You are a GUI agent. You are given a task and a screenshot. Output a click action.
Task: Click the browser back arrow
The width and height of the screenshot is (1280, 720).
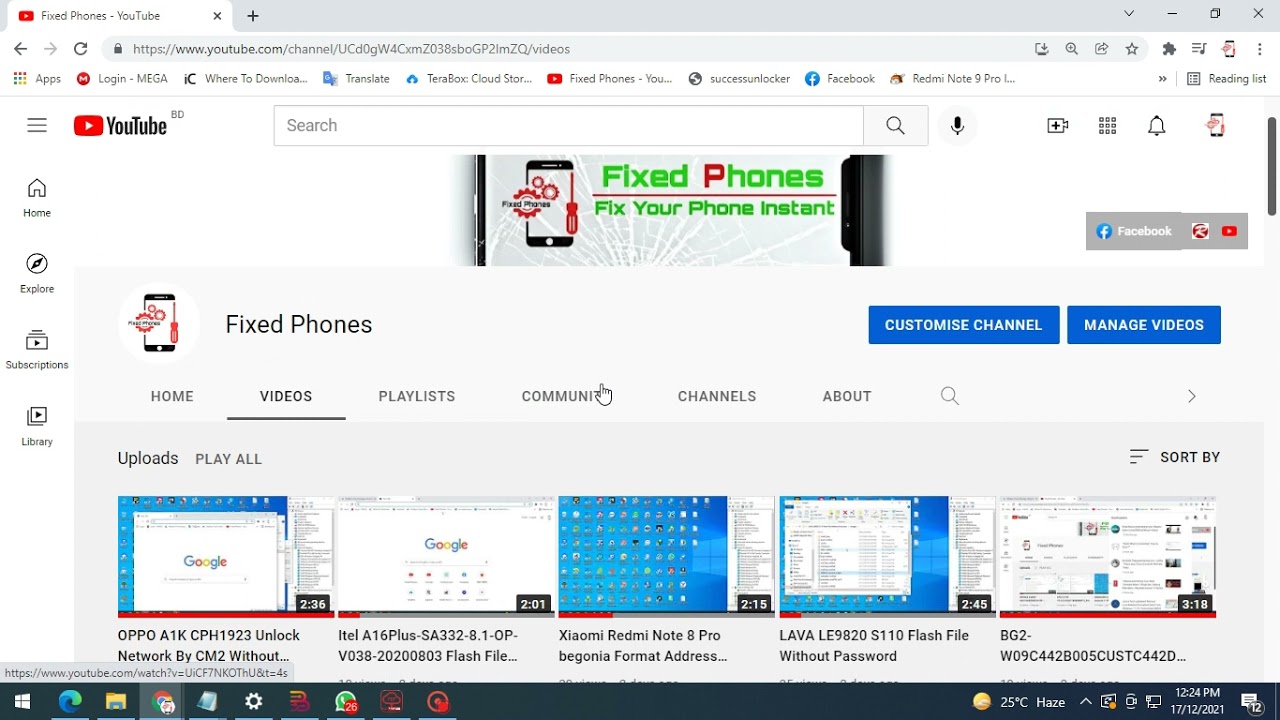(20, 48)
